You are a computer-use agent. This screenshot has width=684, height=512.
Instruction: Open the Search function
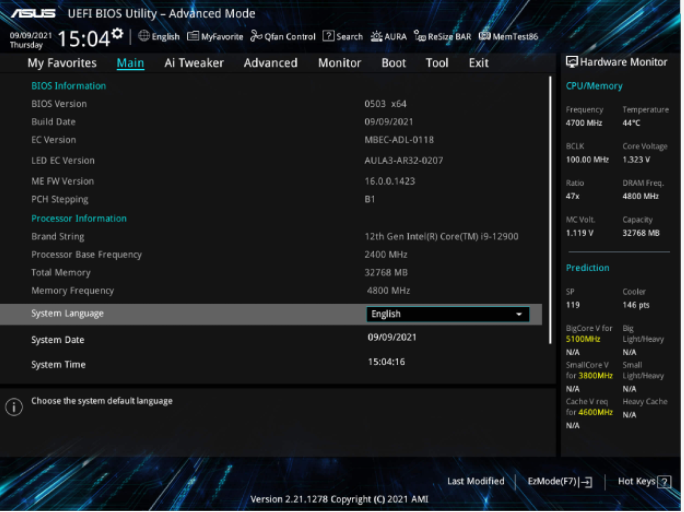click(343, 37)
